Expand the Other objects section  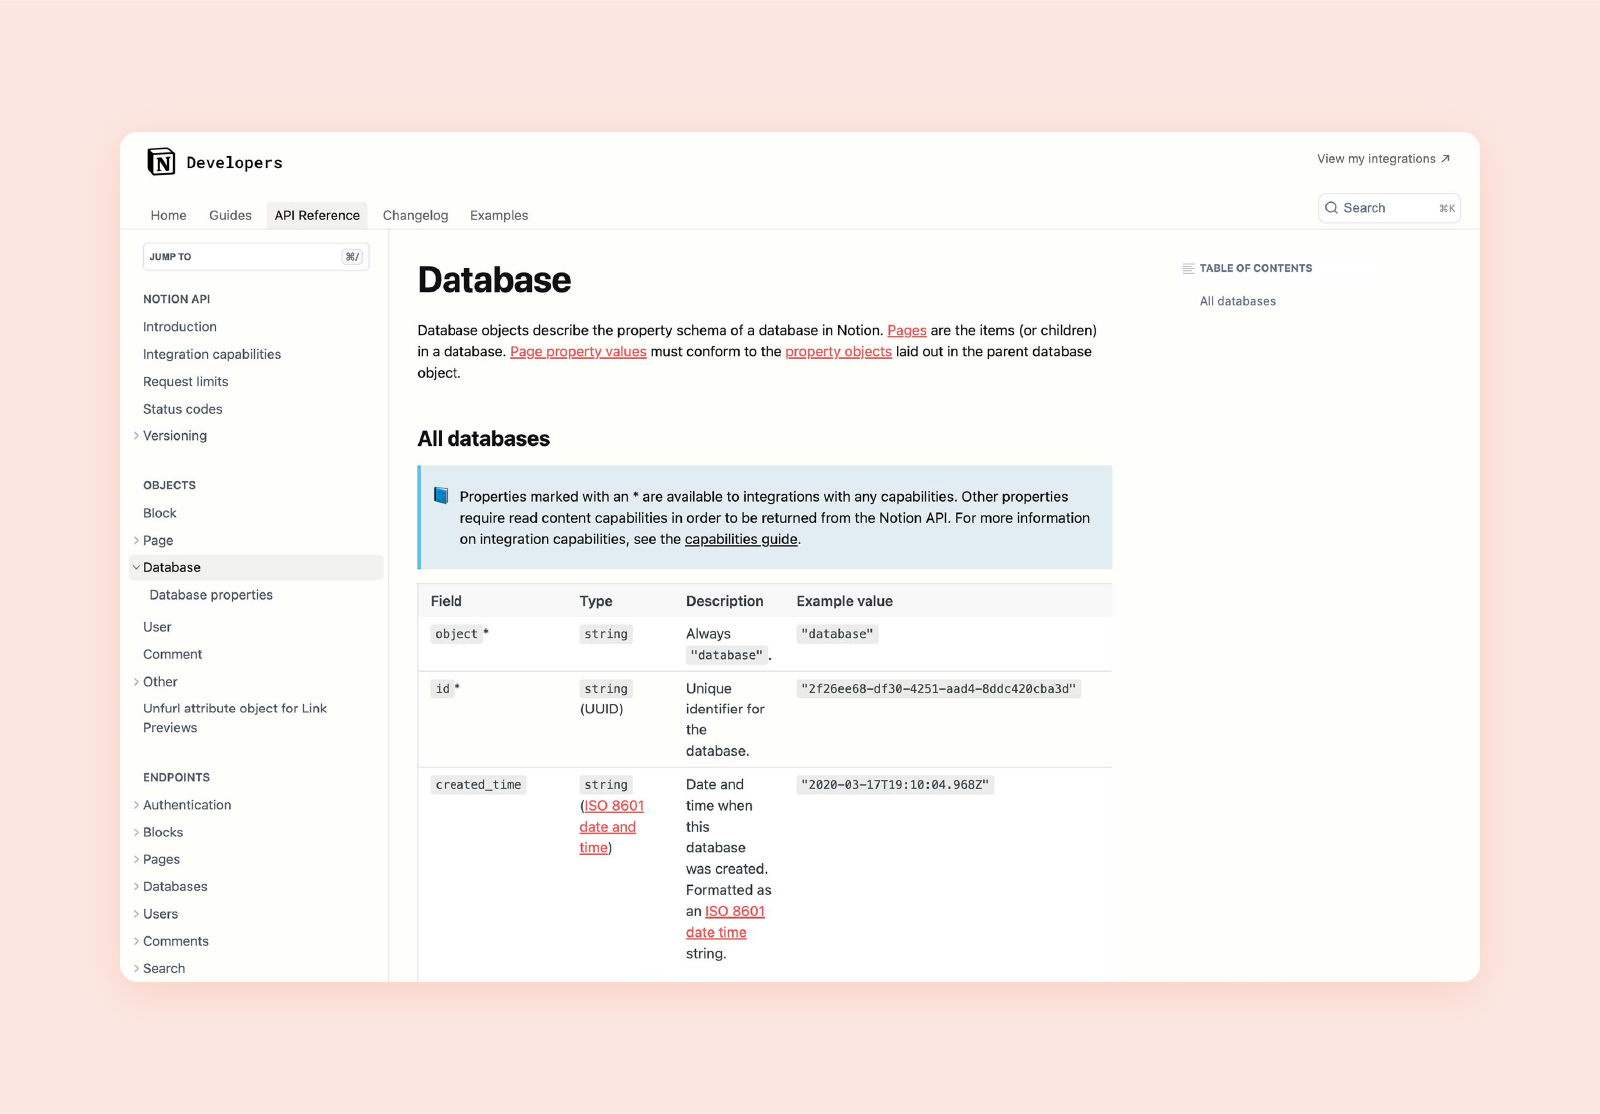click(137, 681)
